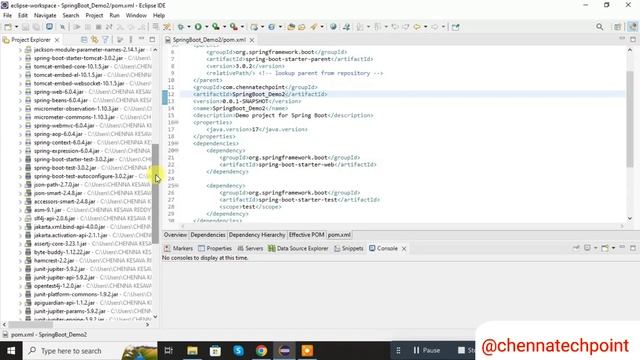Open dropdown arrow next to New icon

point(16,27)
